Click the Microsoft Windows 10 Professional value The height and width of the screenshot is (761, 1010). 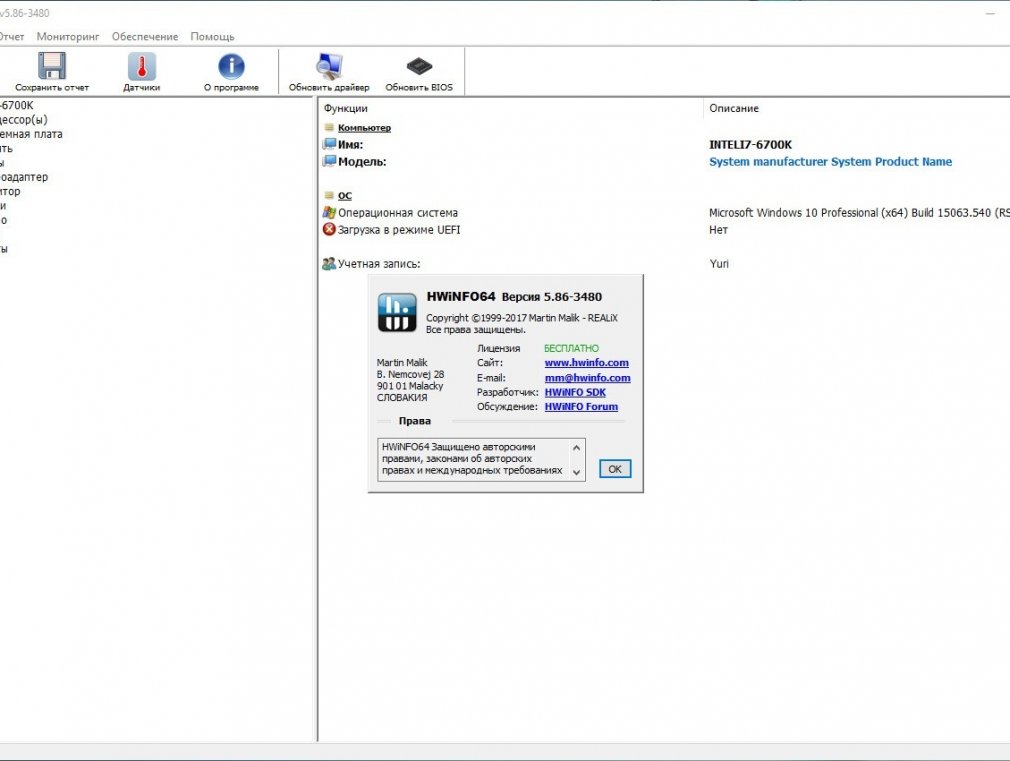[859, 213]
